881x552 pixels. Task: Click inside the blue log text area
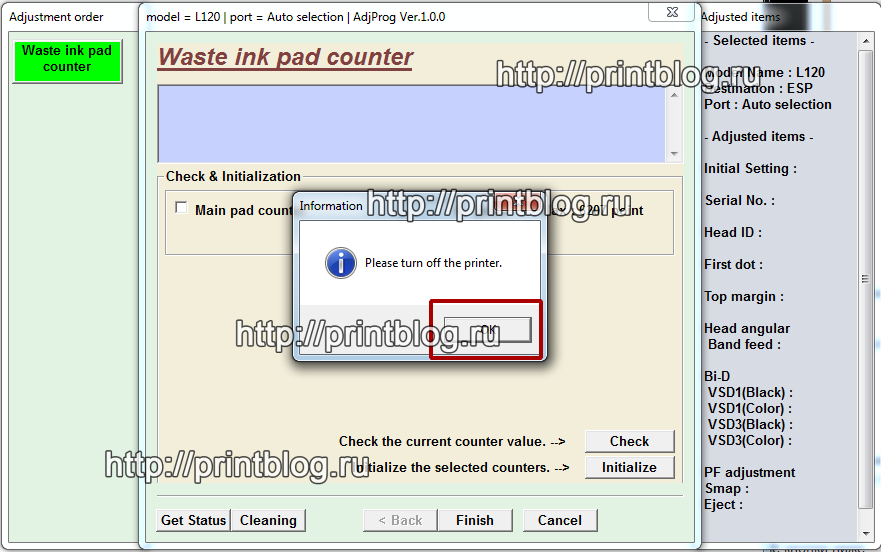point(410,123)
